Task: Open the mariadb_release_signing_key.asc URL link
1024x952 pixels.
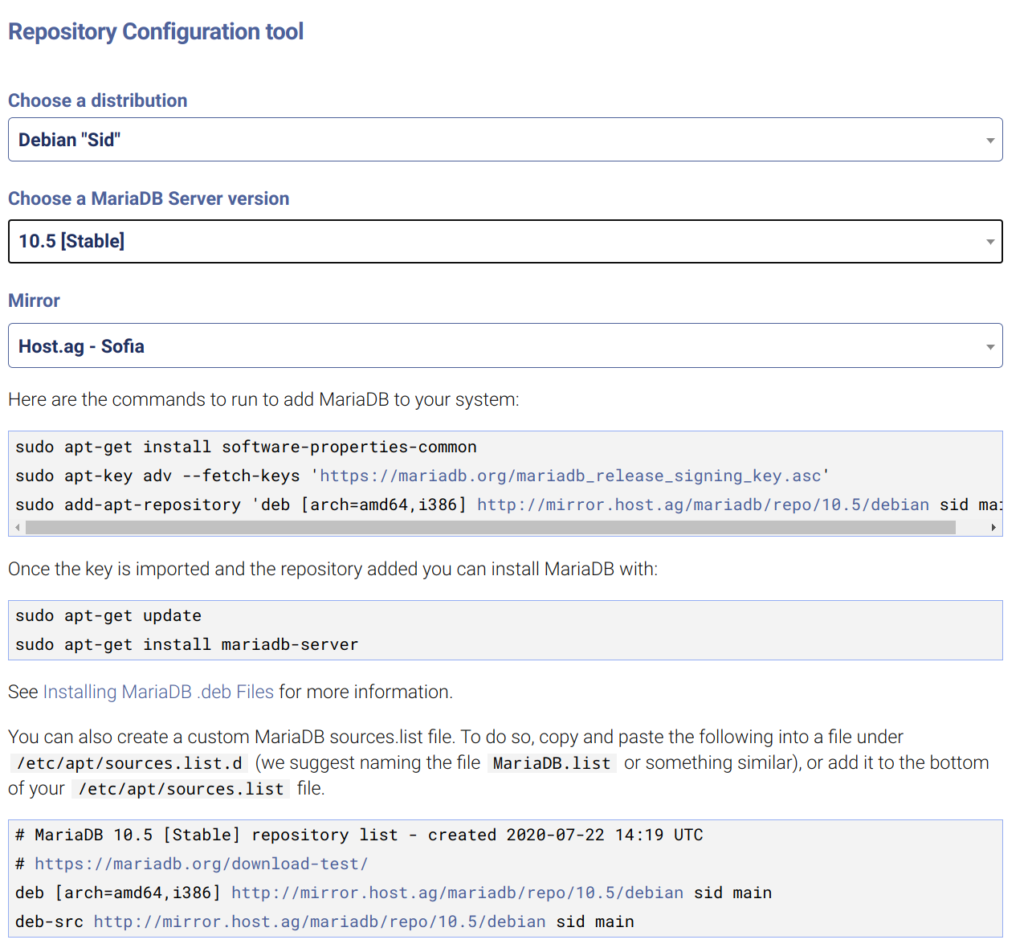Action: click(569, 476)
